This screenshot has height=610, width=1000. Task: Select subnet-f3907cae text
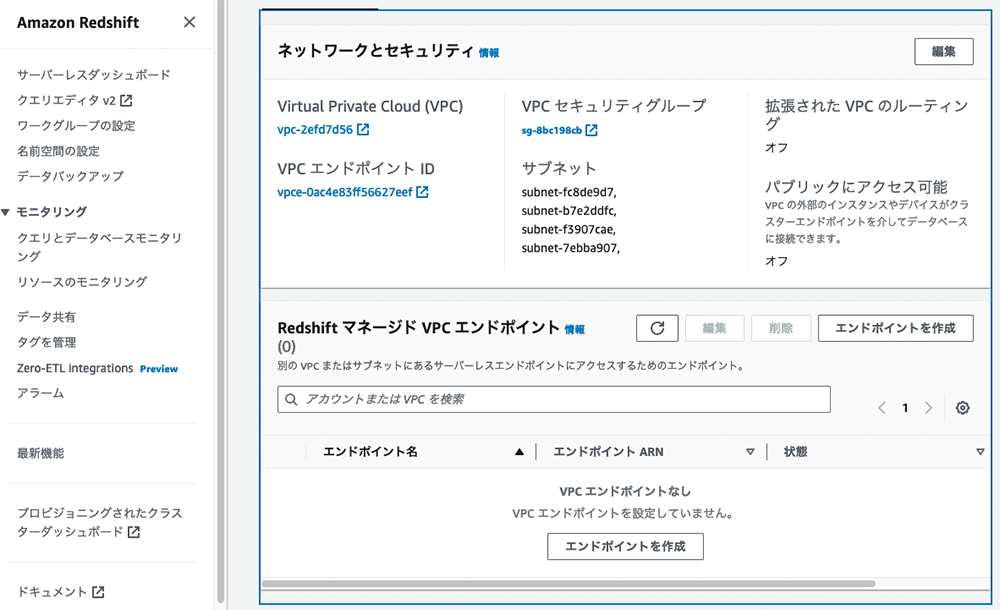click(568, 229)
